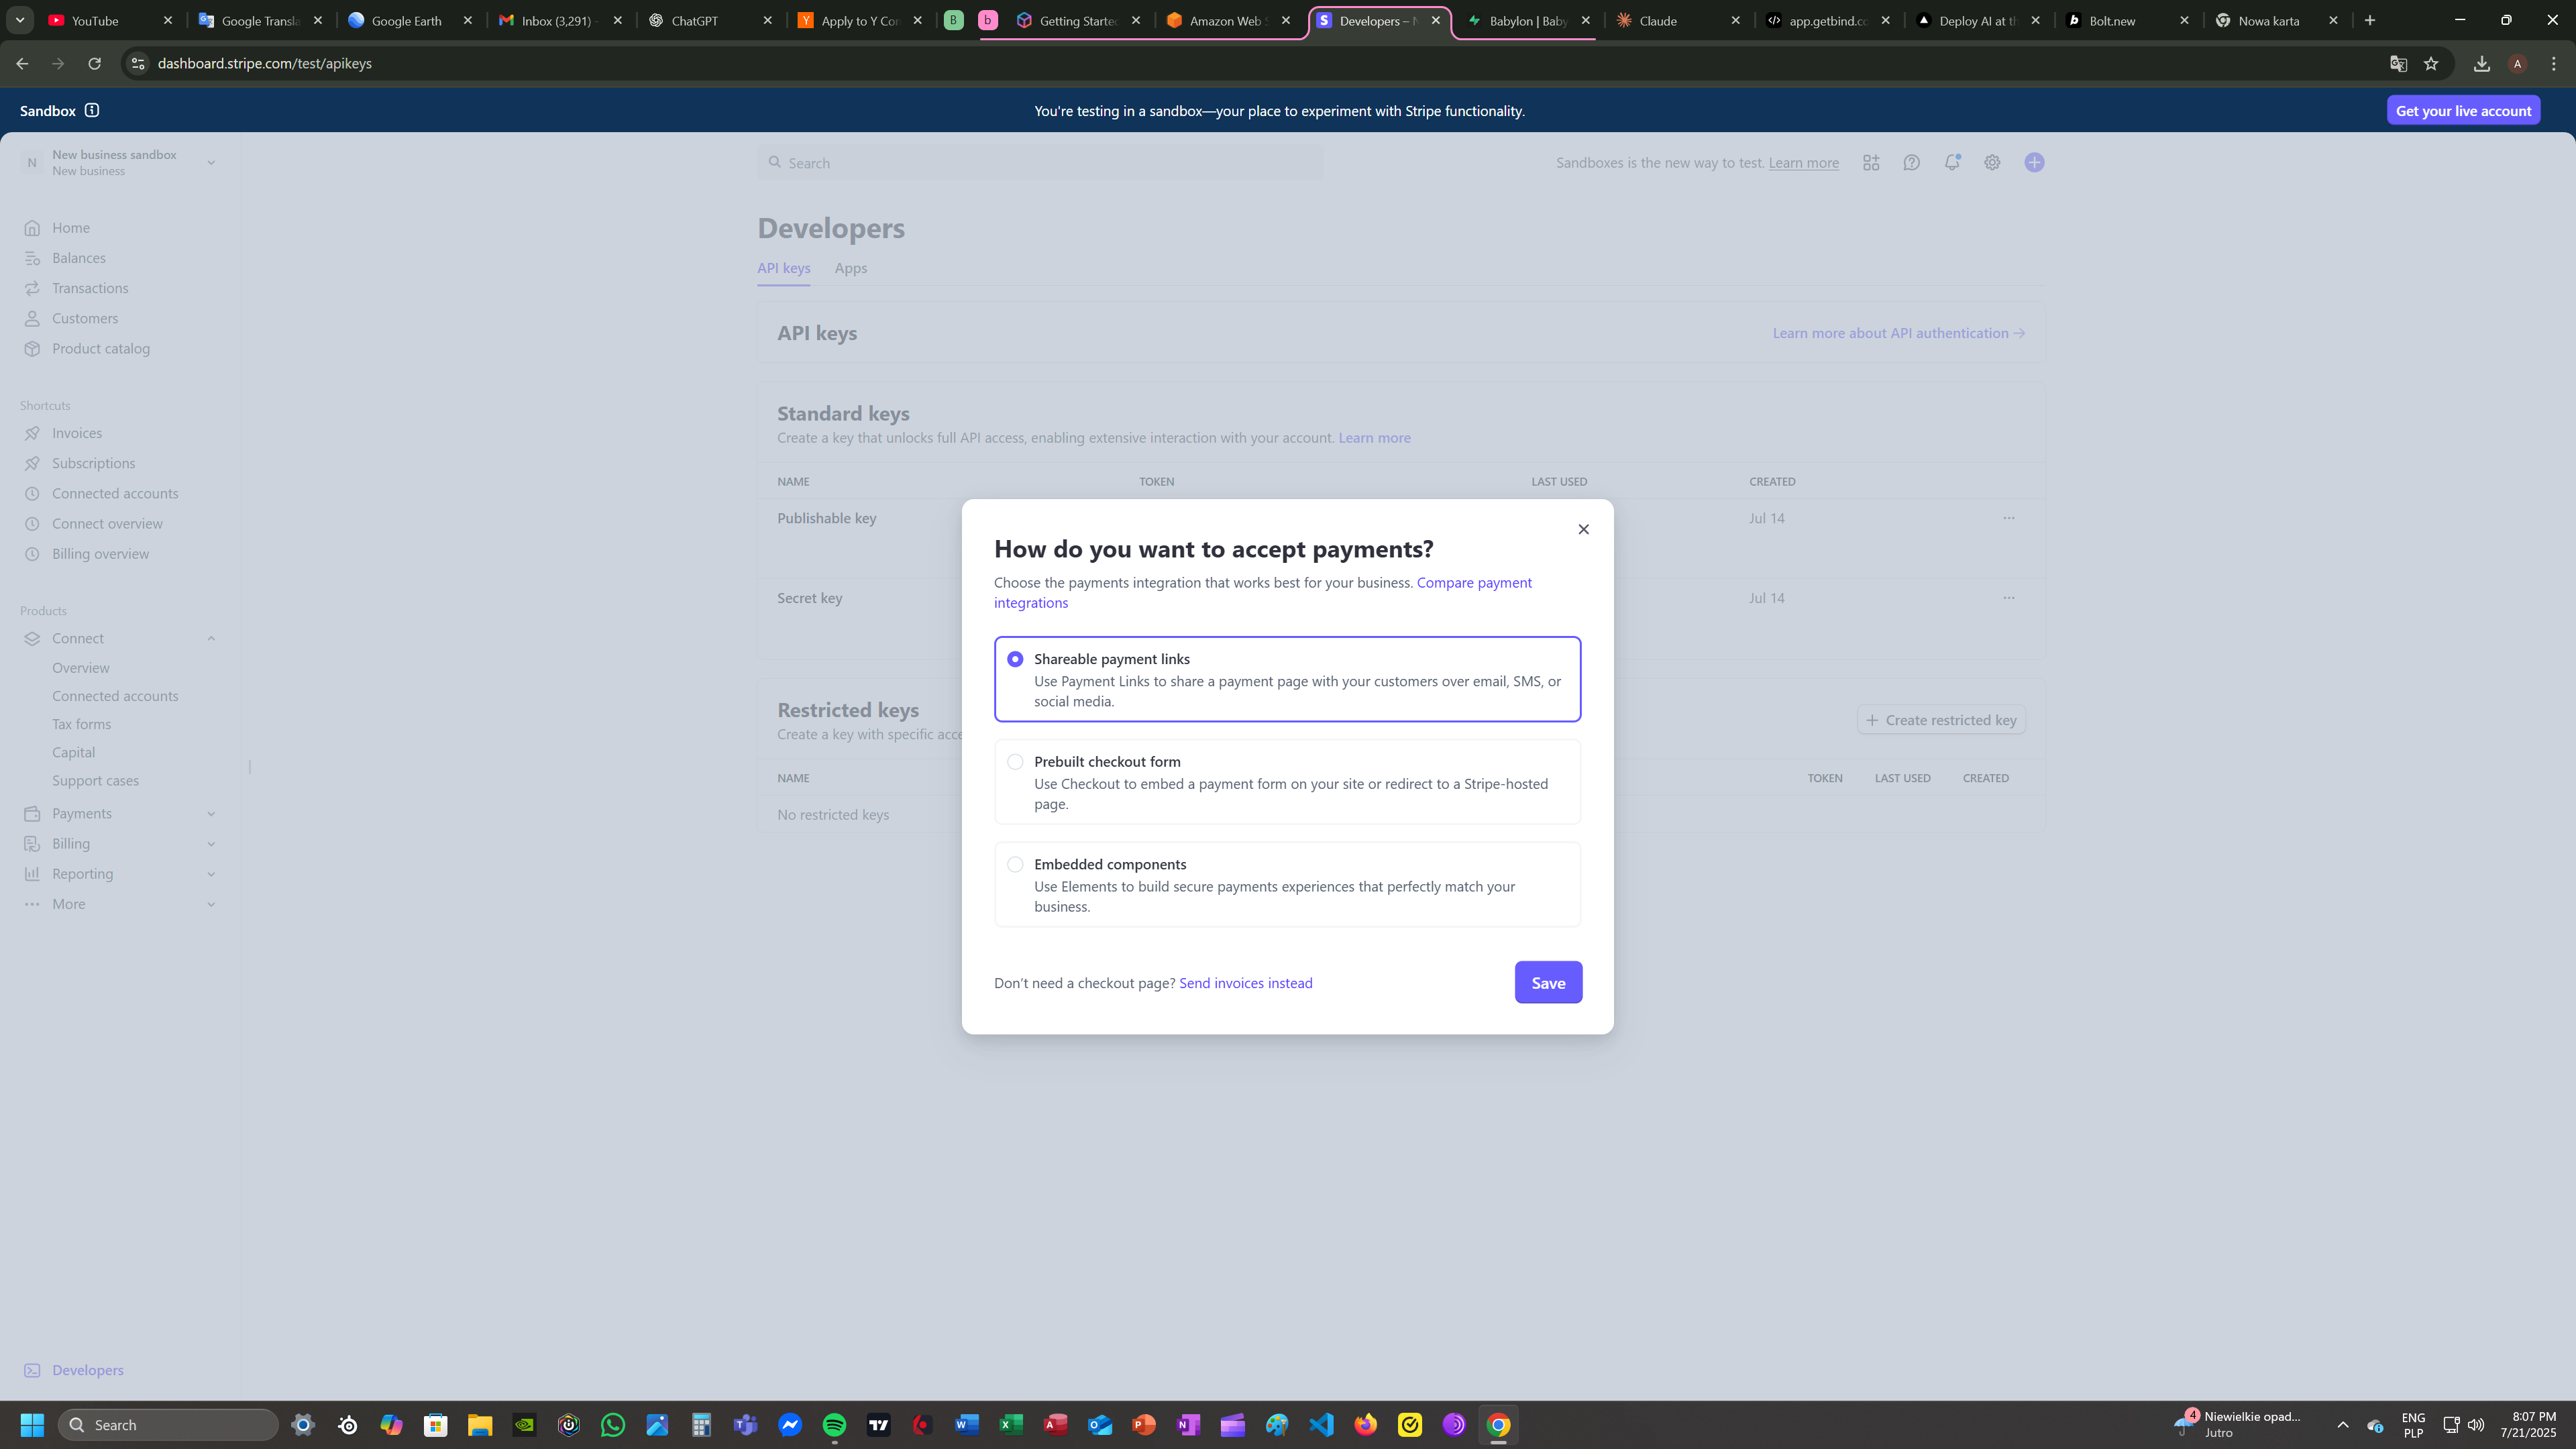Image resolution: width=2576 pixels, height=1449 pixels.
Task: Open Spotify from the Windows taskbar
Action: 834,1425
